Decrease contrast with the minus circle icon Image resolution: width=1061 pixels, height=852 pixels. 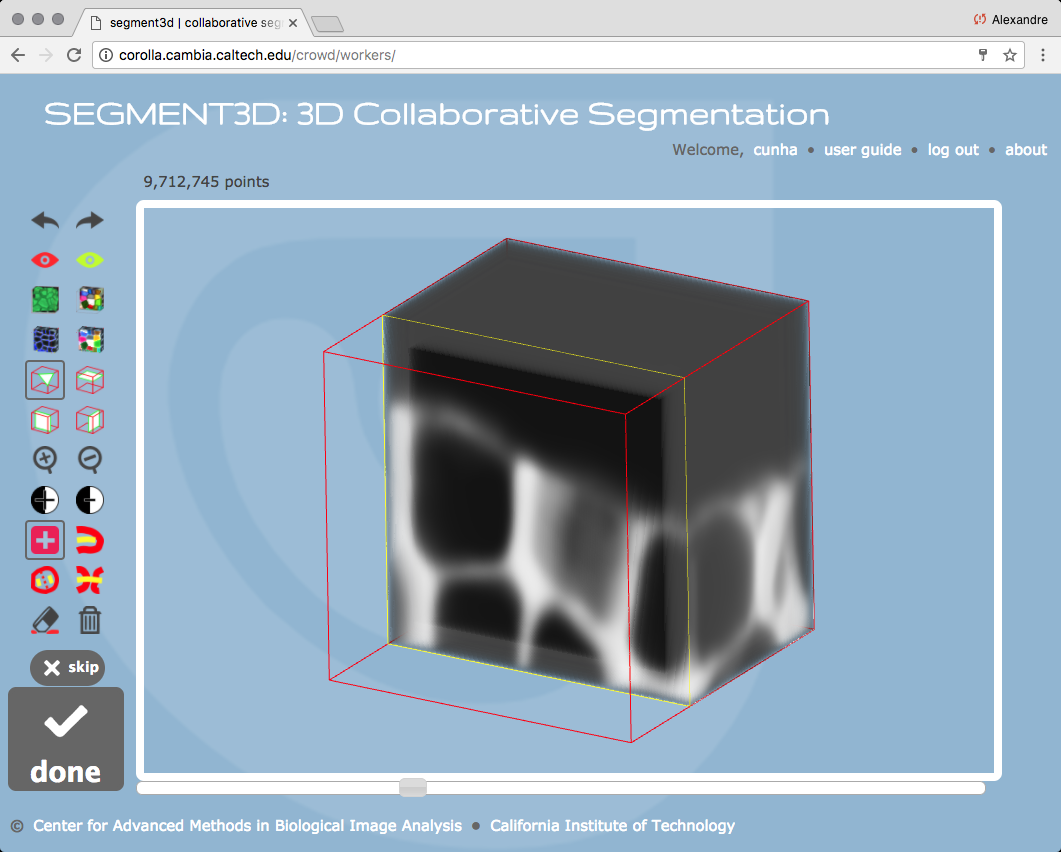[90, 500]
